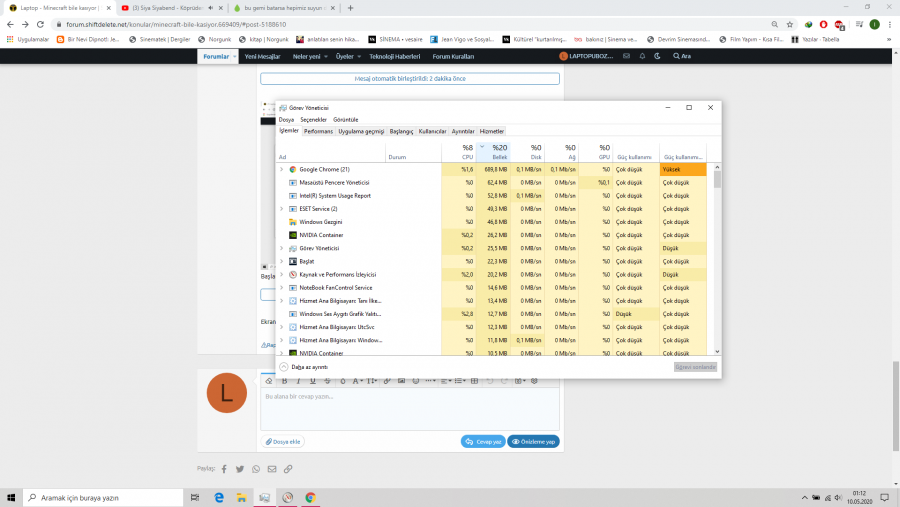Insert image in the reply editor

tap(401, 381)
